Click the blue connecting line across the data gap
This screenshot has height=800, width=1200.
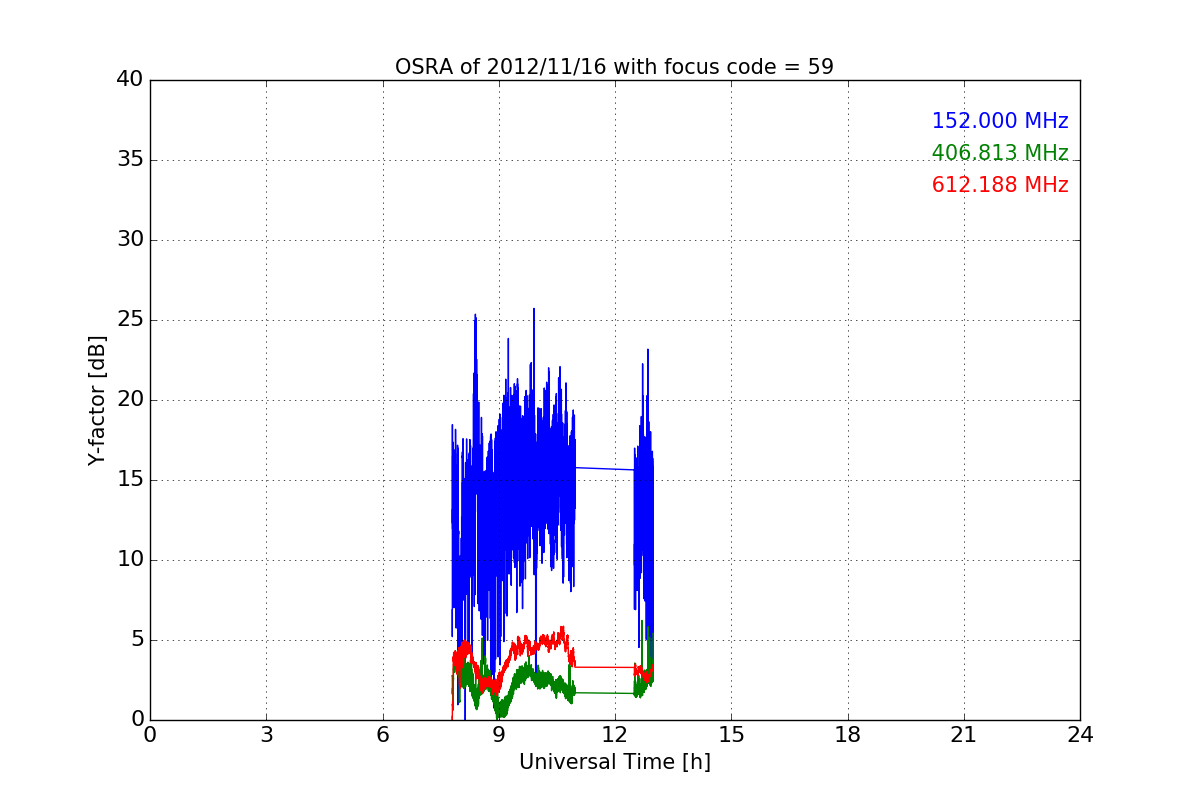(605, 468)
